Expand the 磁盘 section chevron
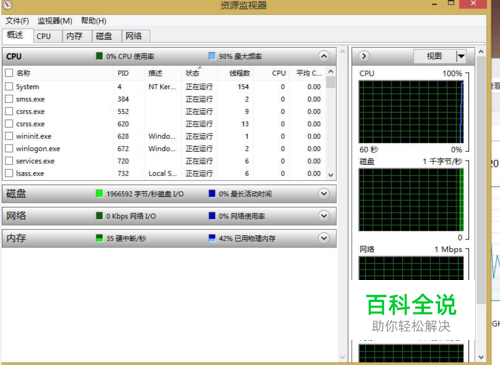500x365 pixels. [324, 194]
